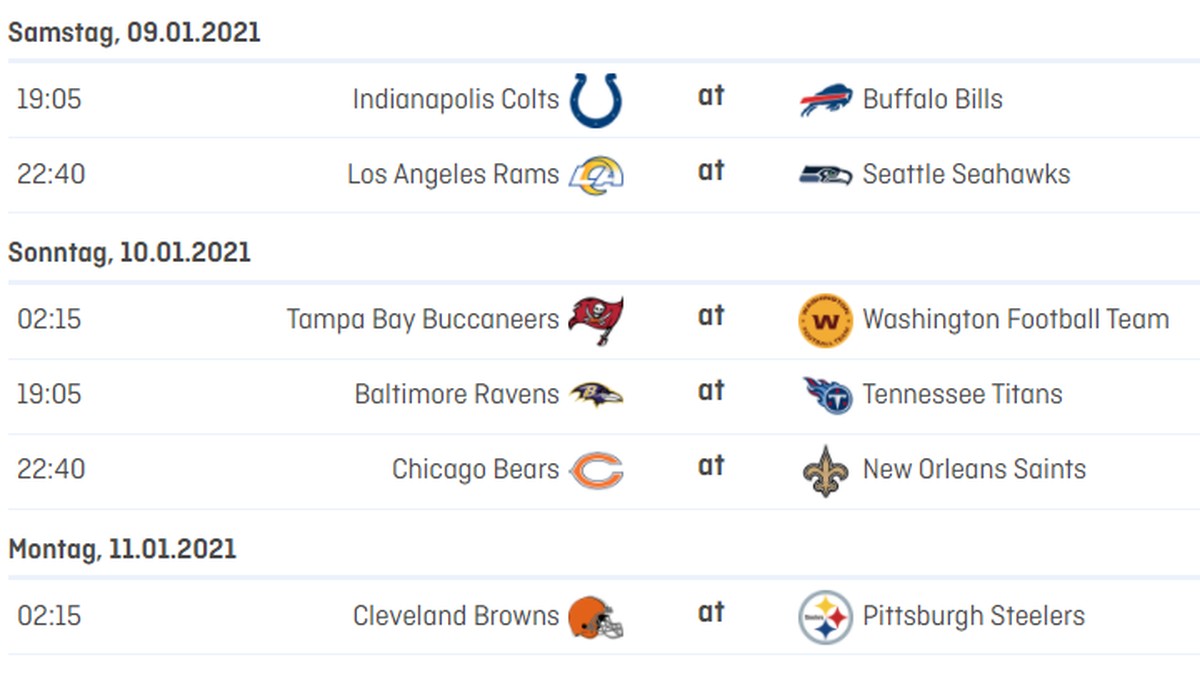Image resolution: width=1200 pixels, height=675 pixels.
Task: Select the Baltimore Ravens logo
Action: [x=596, y=394]
